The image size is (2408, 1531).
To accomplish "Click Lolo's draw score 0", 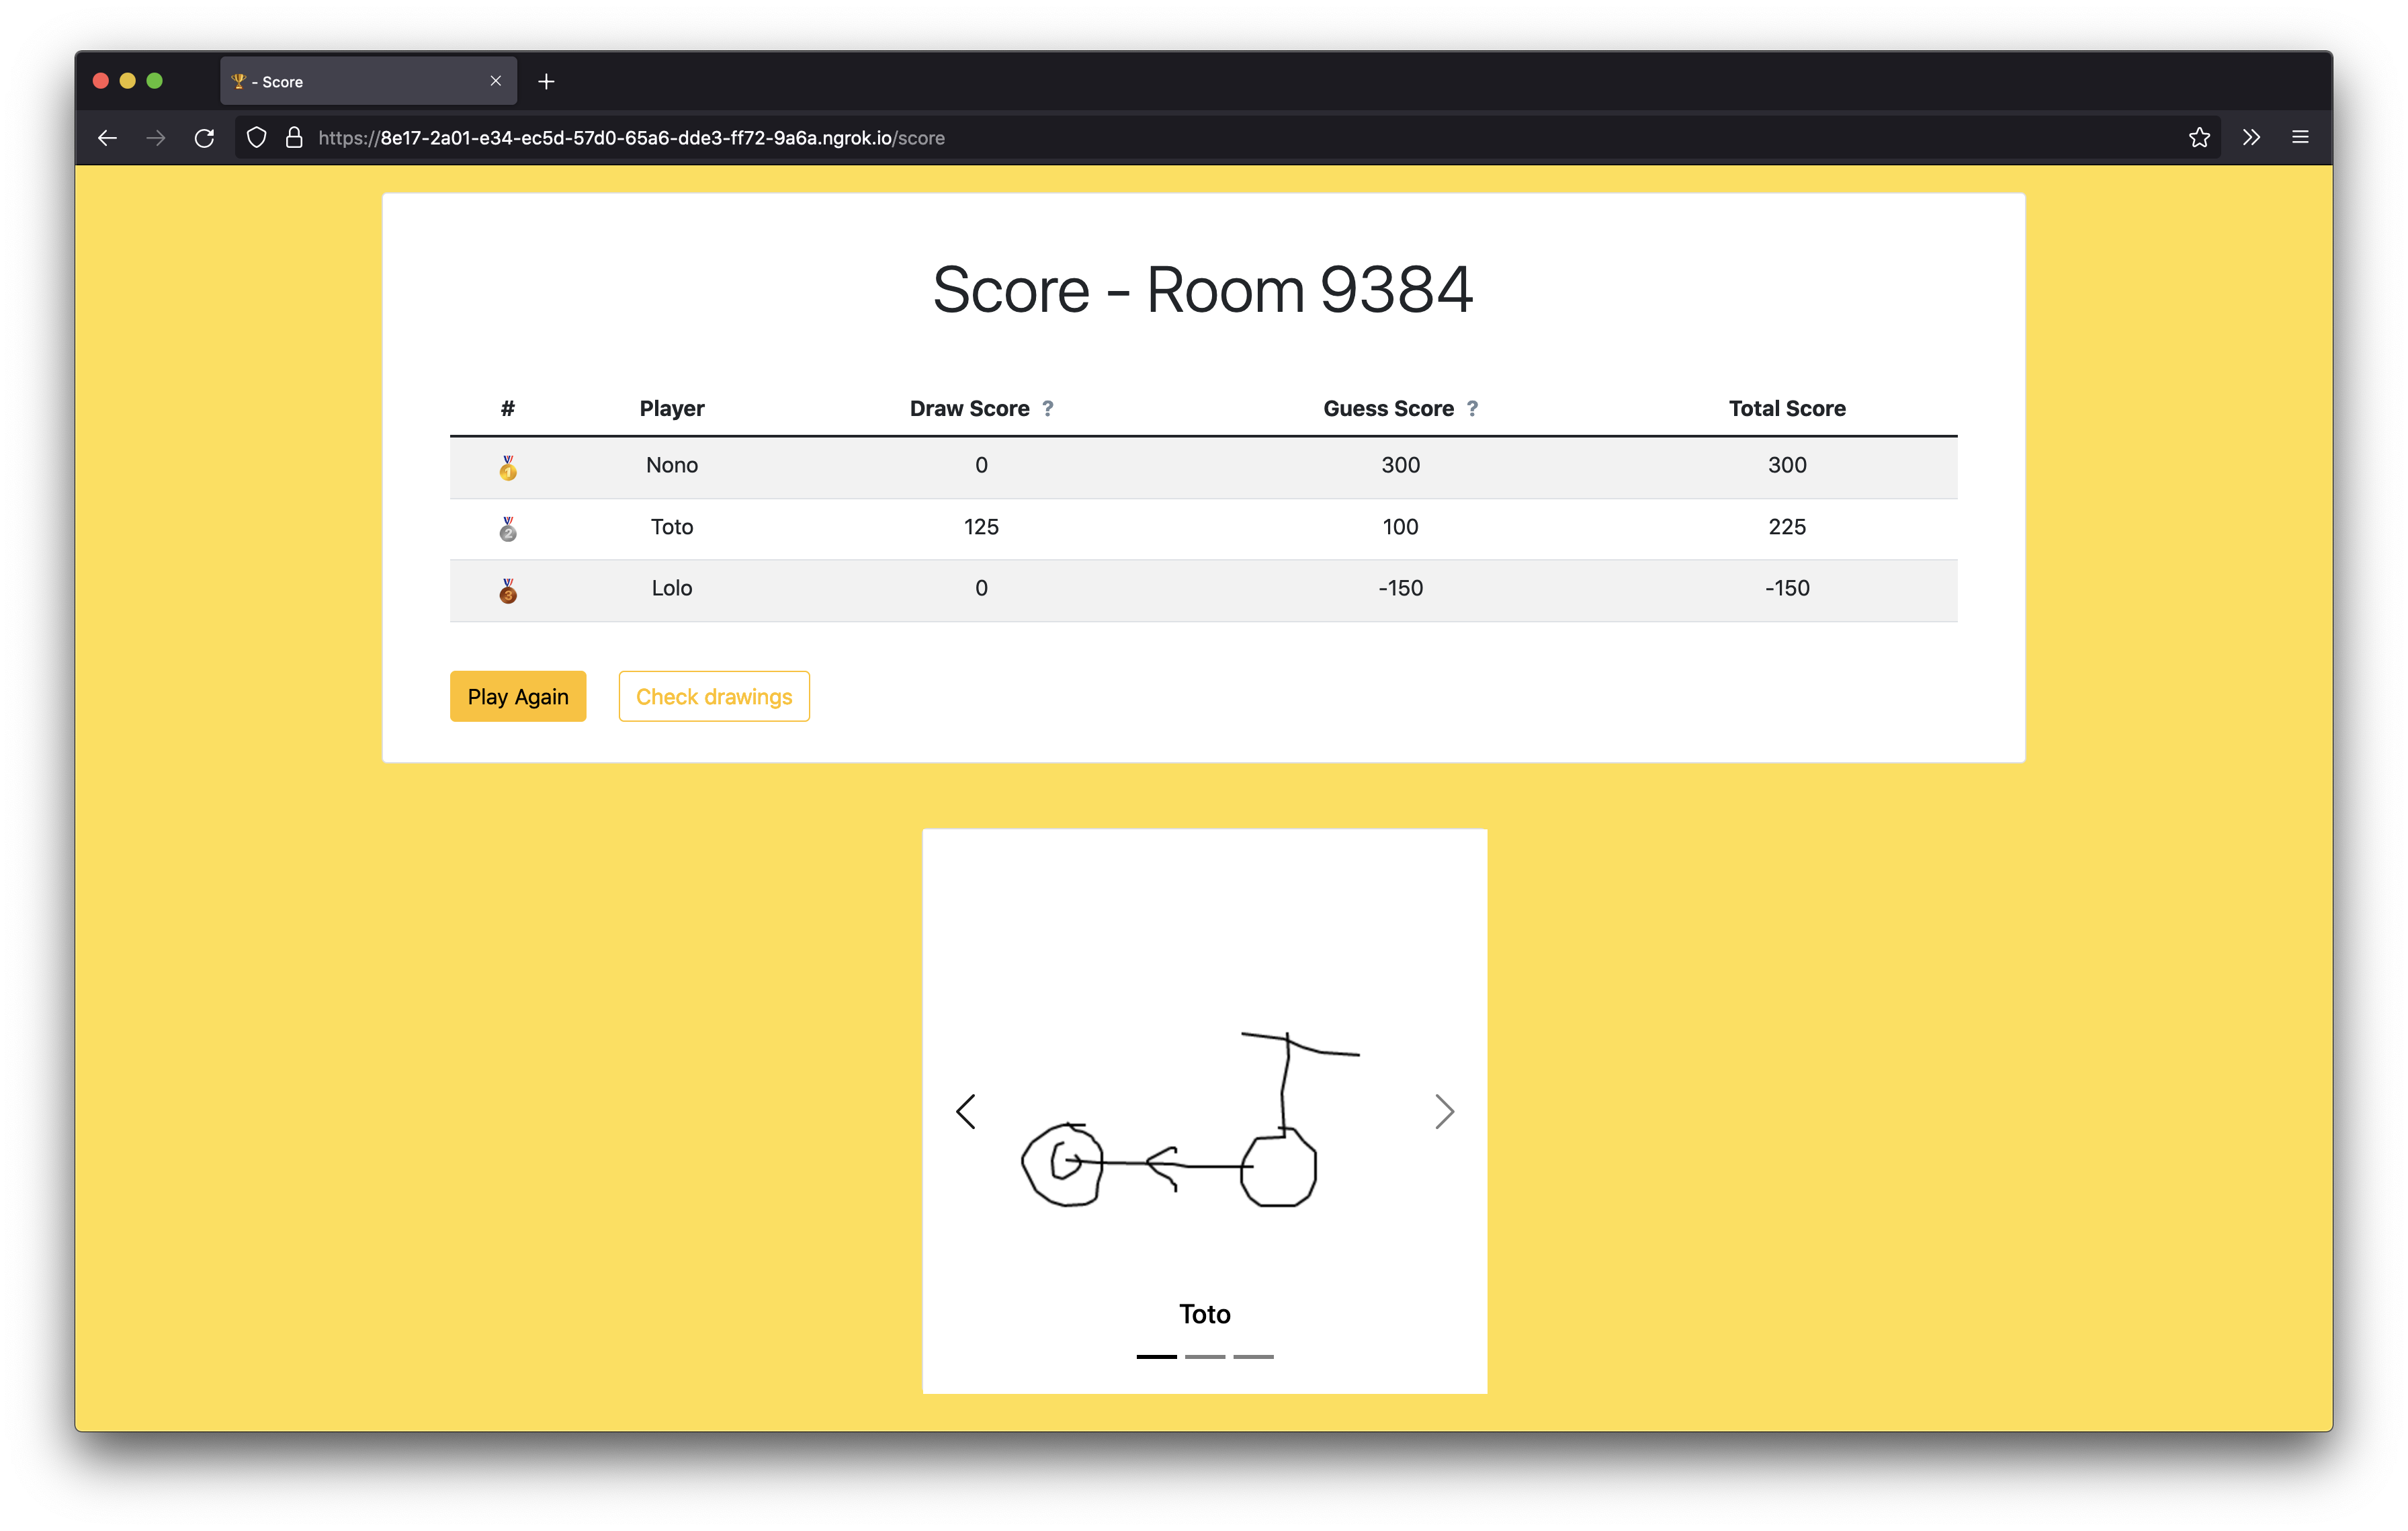I will point(981,588).
